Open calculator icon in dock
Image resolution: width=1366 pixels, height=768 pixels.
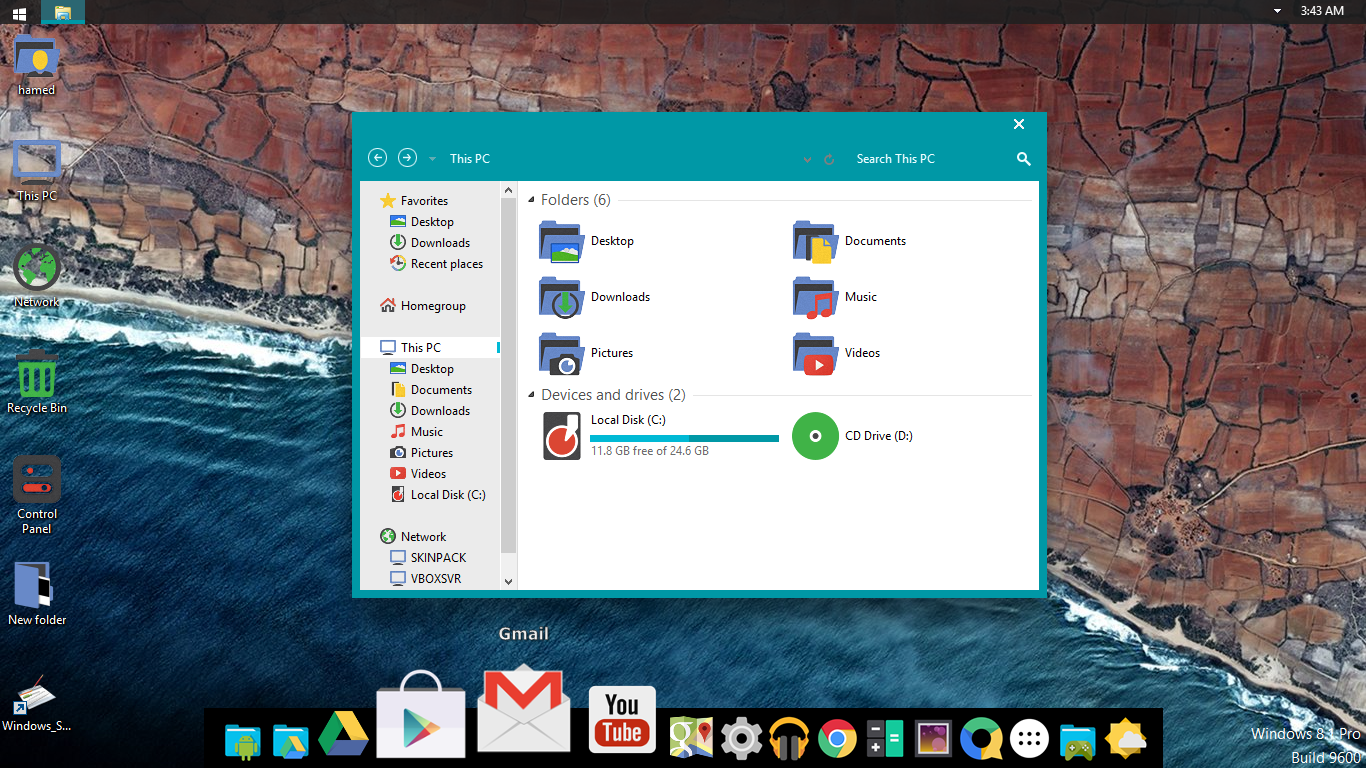pyautogui.click(x=885, y=739)
